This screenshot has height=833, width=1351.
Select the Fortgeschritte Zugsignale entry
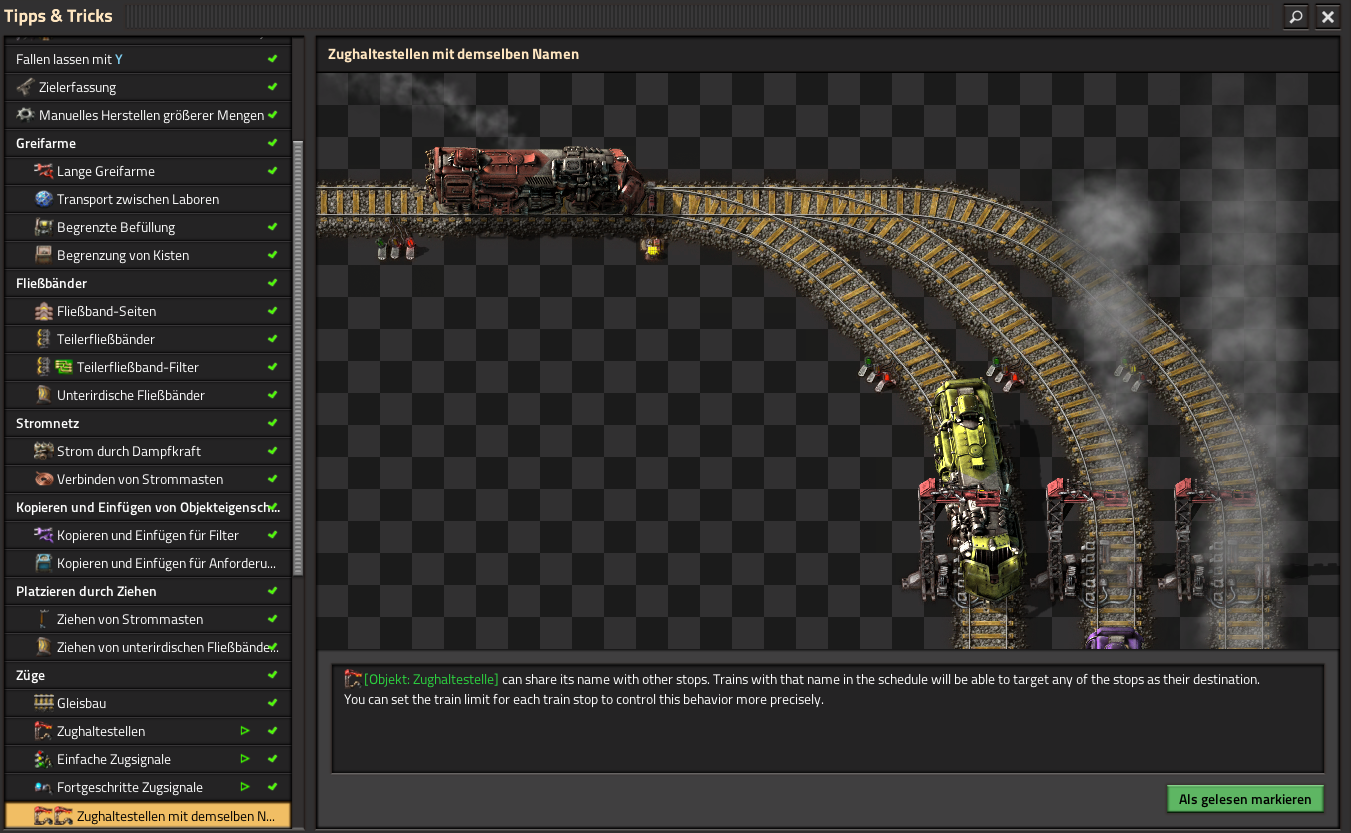(x=130, y=787)
